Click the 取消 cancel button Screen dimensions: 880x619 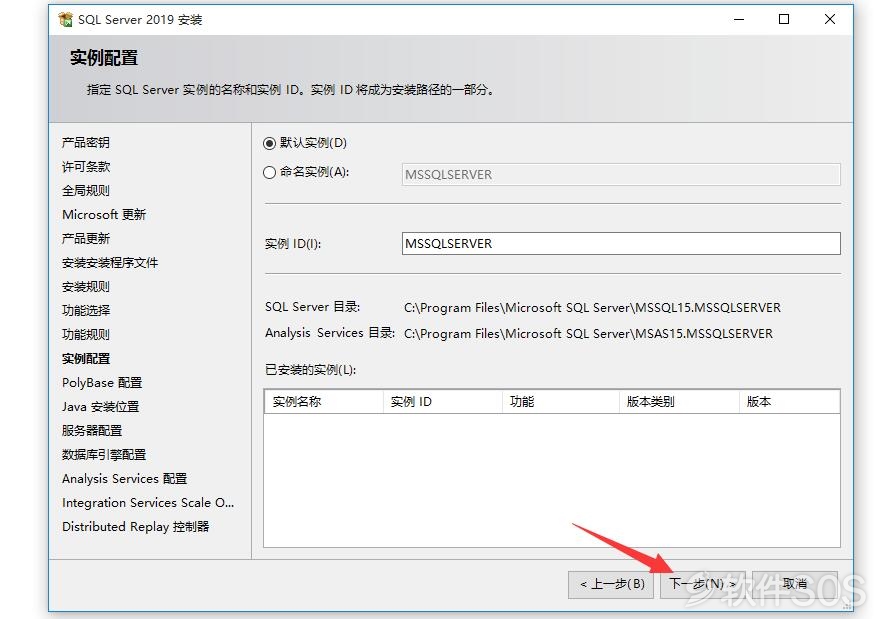click(795, 584)
